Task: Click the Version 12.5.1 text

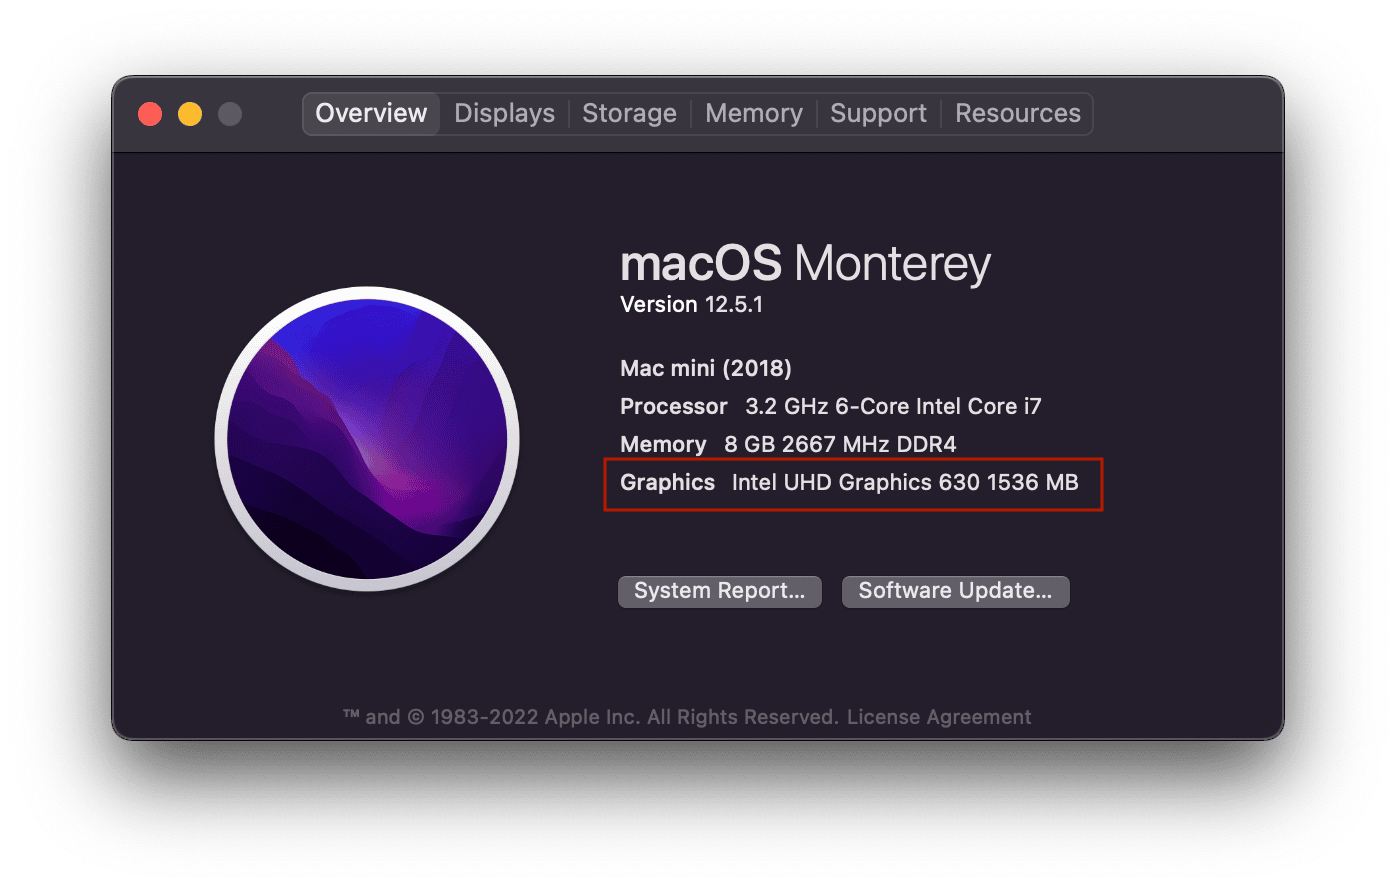Action: pos(691,305)
